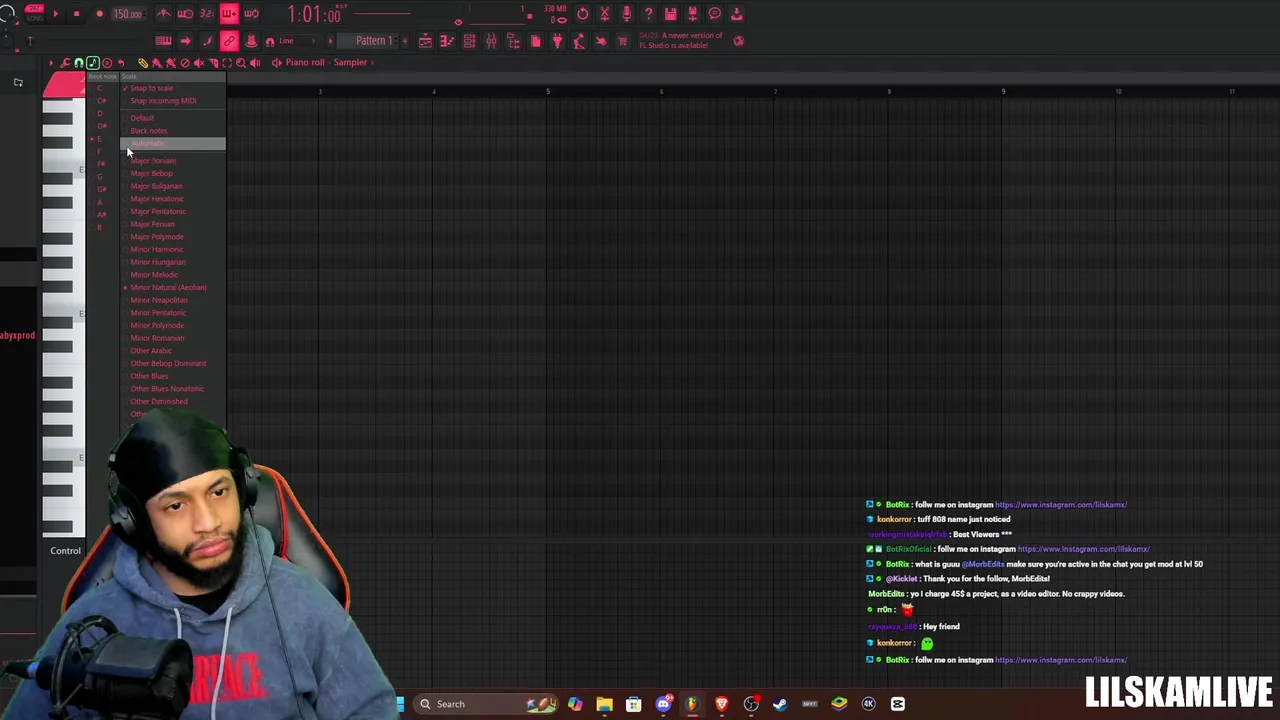Click Control label below piano keys
Image resolution: width=1280 pixels, height=720 pixels.
(x=65, y=551)
